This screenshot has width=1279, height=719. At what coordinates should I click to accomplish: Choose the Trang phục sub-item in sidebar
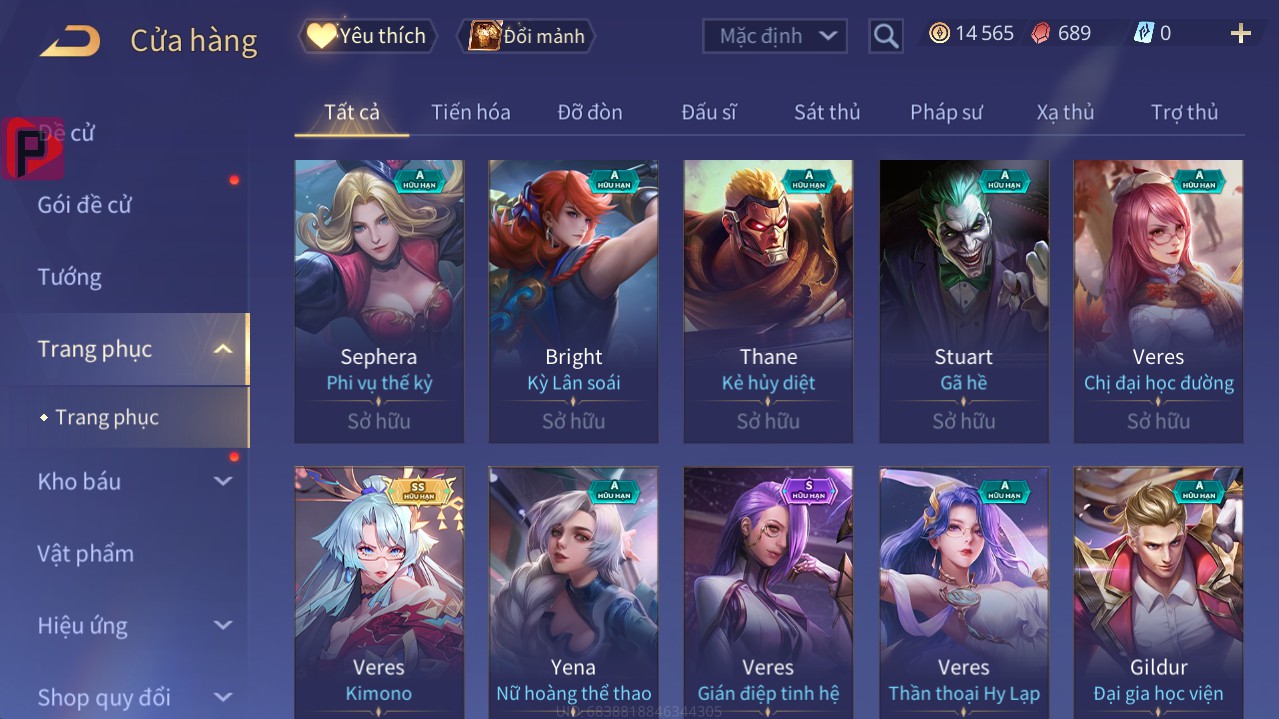coord(107,417)
